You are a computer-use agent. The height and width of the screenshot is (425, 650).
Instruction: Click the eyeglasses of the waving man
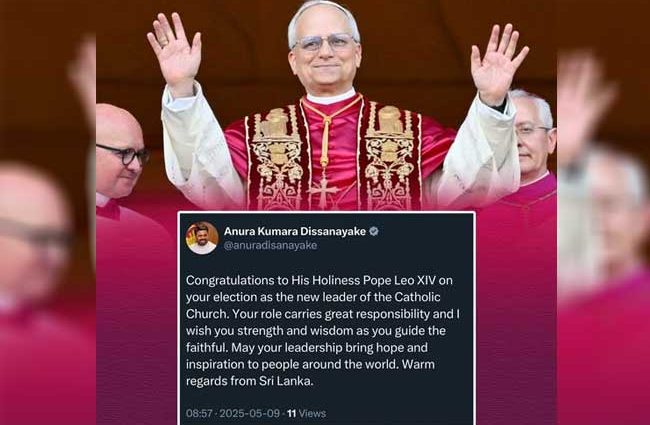click(325, 42)
